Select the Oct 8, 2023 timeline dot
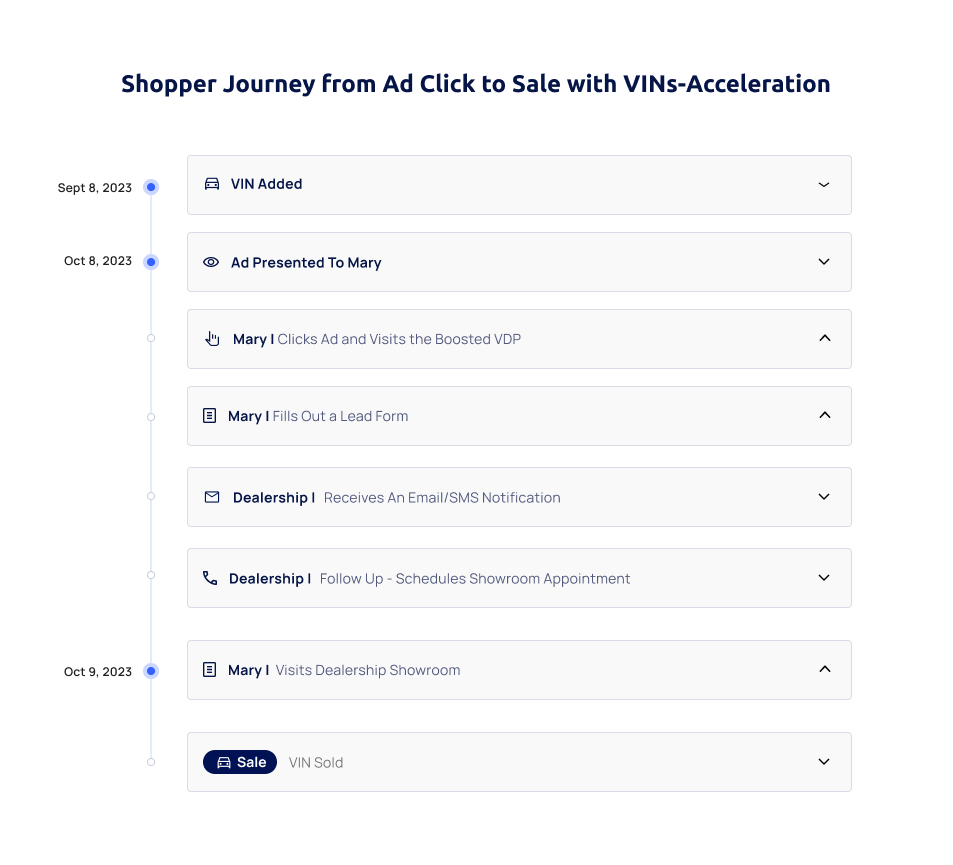Screen dimensions: 953x865 tap(151, 262)
